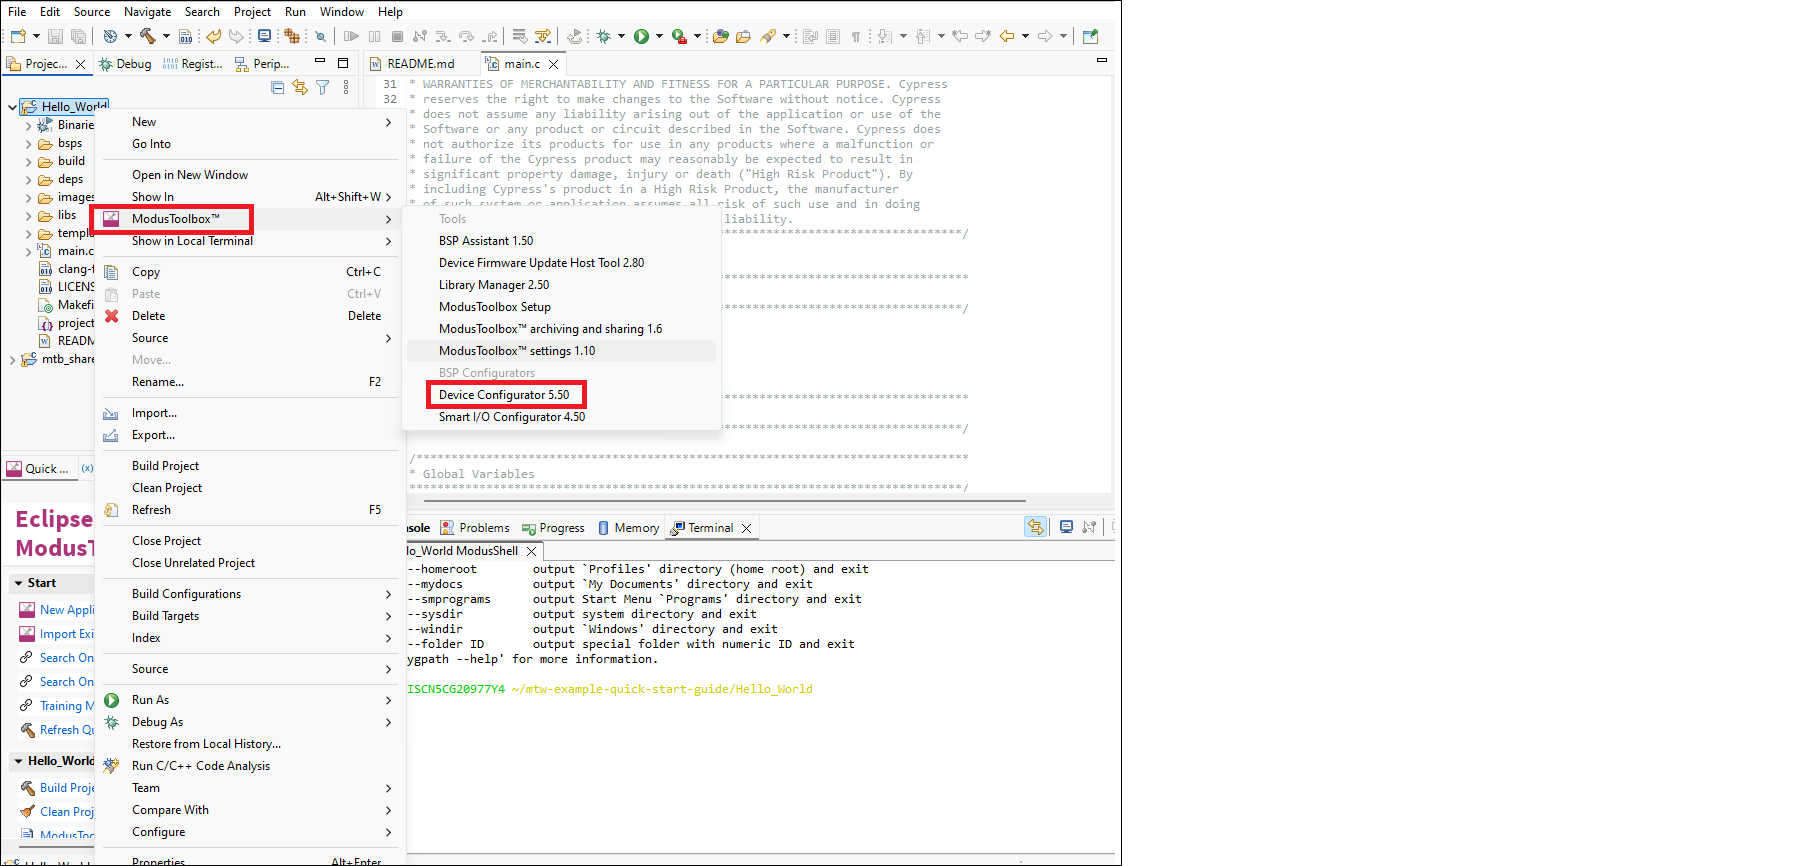Toggle the Skip All Breakpoints toolbar button
Viewport: 1806px width, 866px height.
coord(320,37)
